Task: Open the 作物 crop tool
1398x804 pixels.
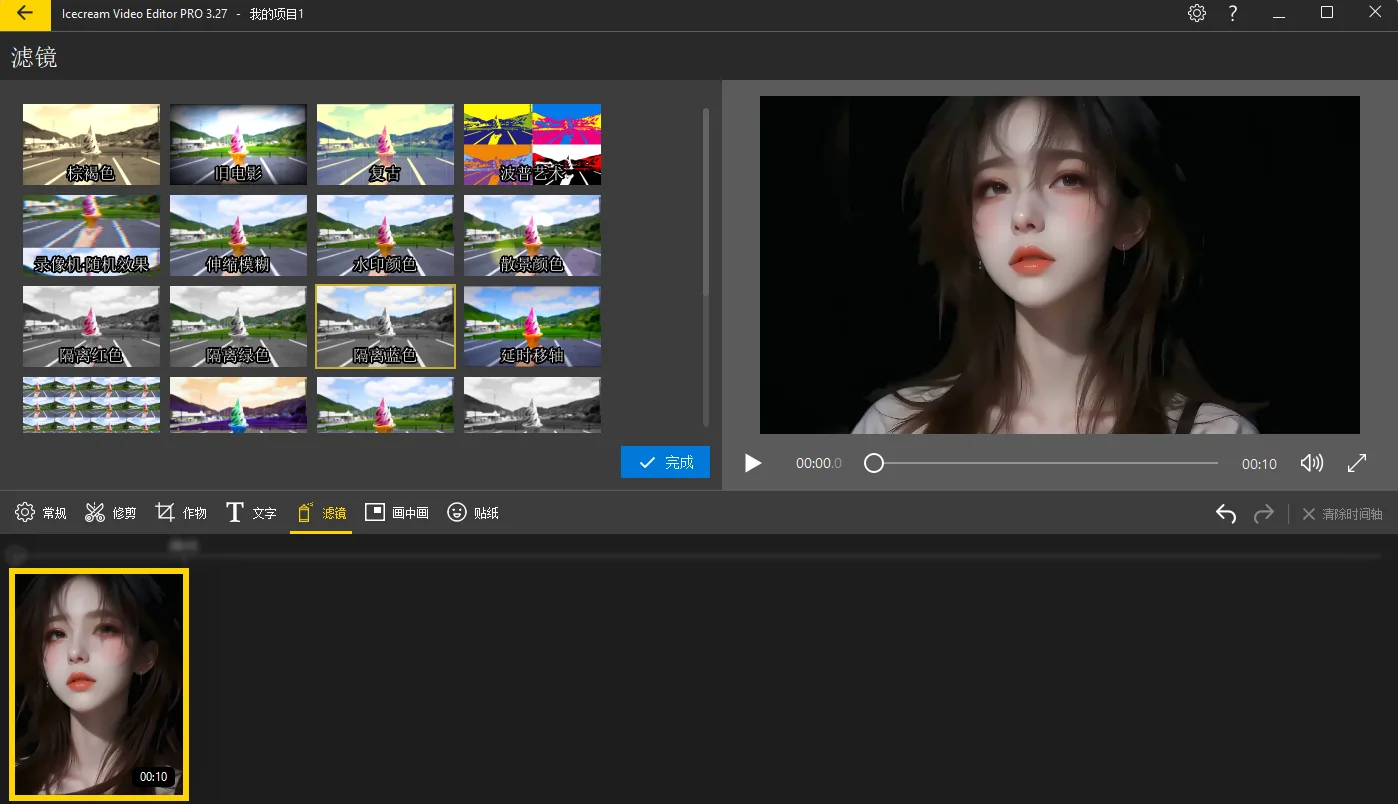Action: pos(181,513)
